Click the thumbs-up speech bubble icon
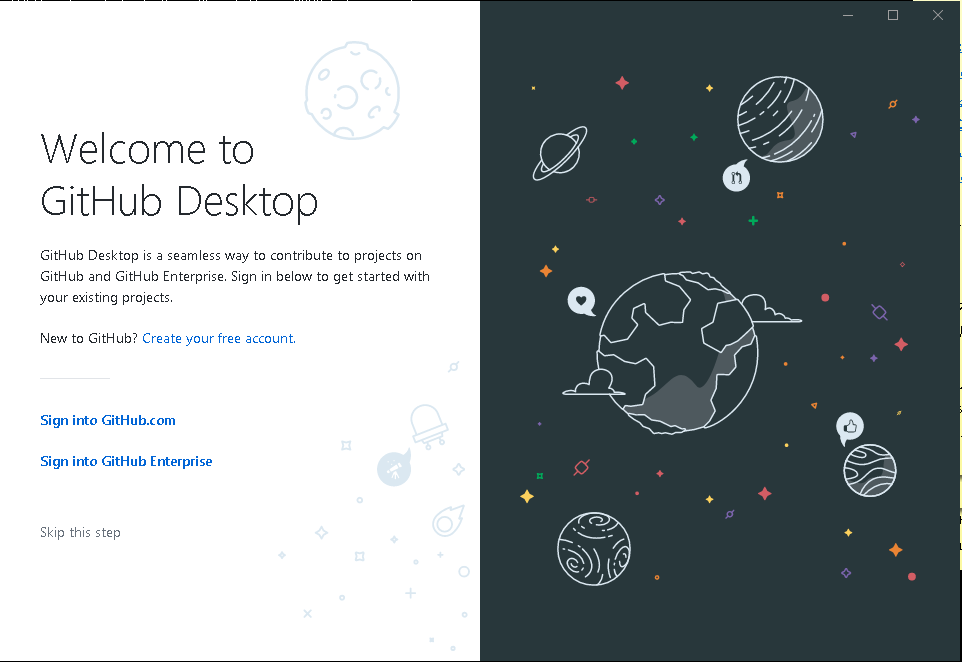962x662 pixels. tap(849, 428)
